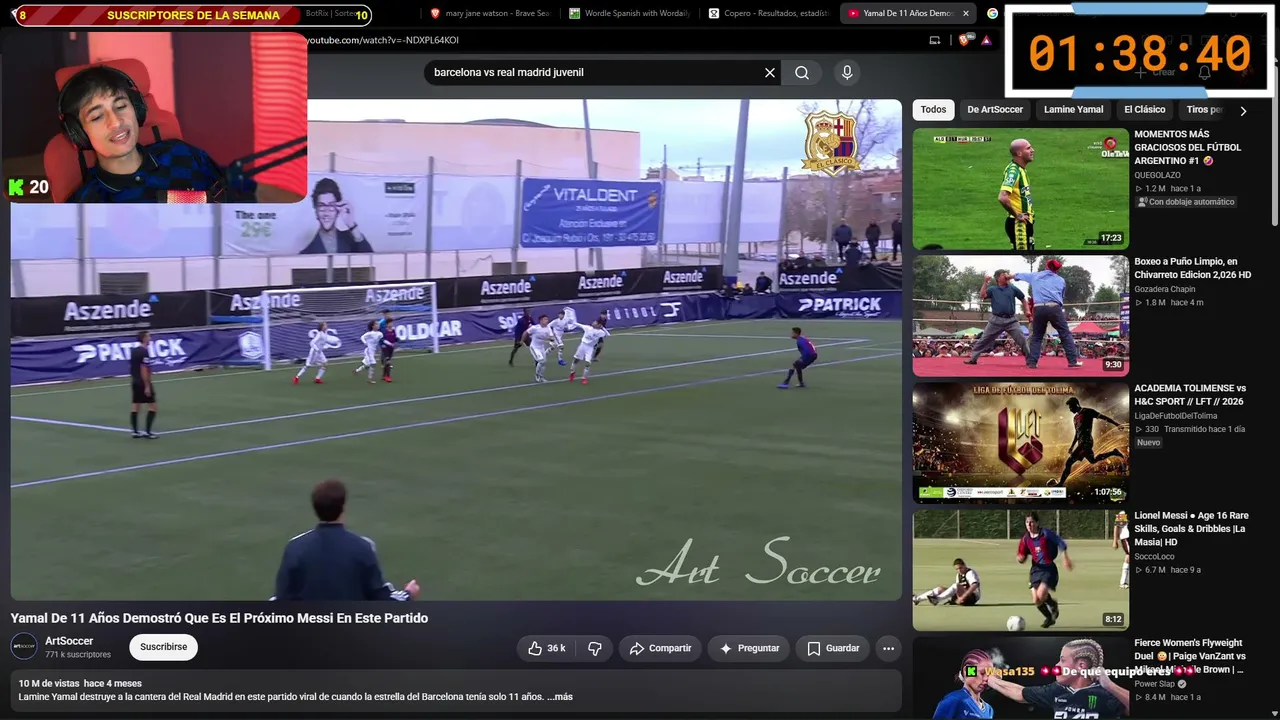1280x720 pixels.
Task: Close the Yamal De 11 Años tab
Action: (966, 14)
